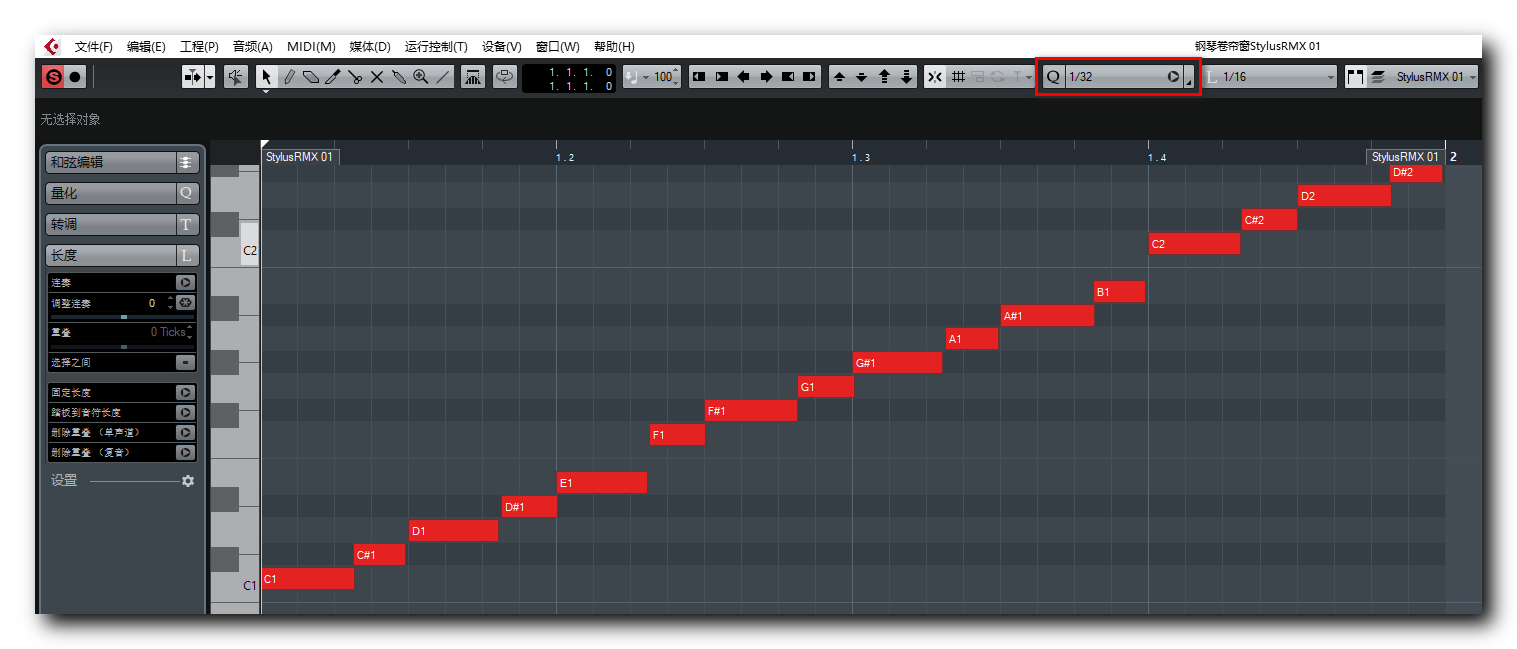Apply 固定长度 button
Viewport: 1517px width, 649px height.
(185, 393)
